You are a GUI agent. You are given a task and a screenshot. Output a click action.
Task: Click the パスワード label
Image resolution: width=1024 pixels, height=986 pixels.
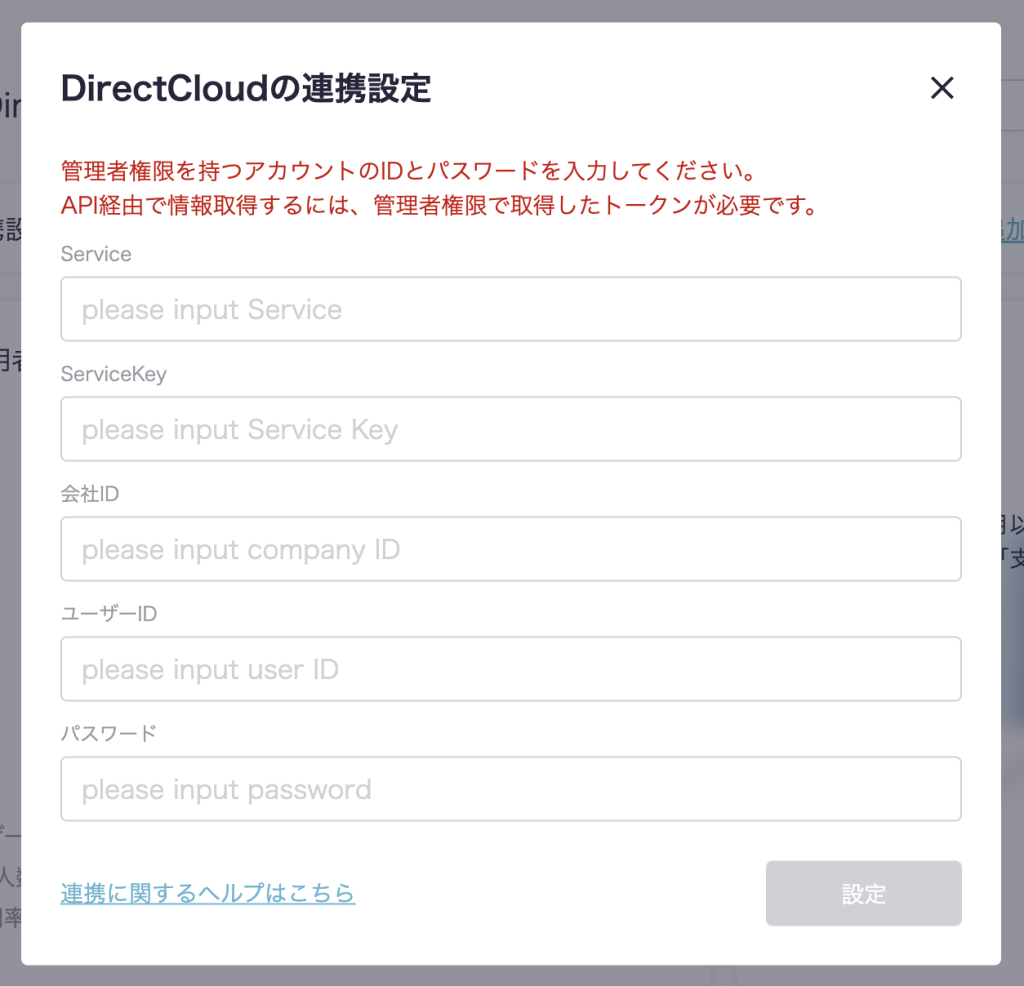click(x=109, y=733)
